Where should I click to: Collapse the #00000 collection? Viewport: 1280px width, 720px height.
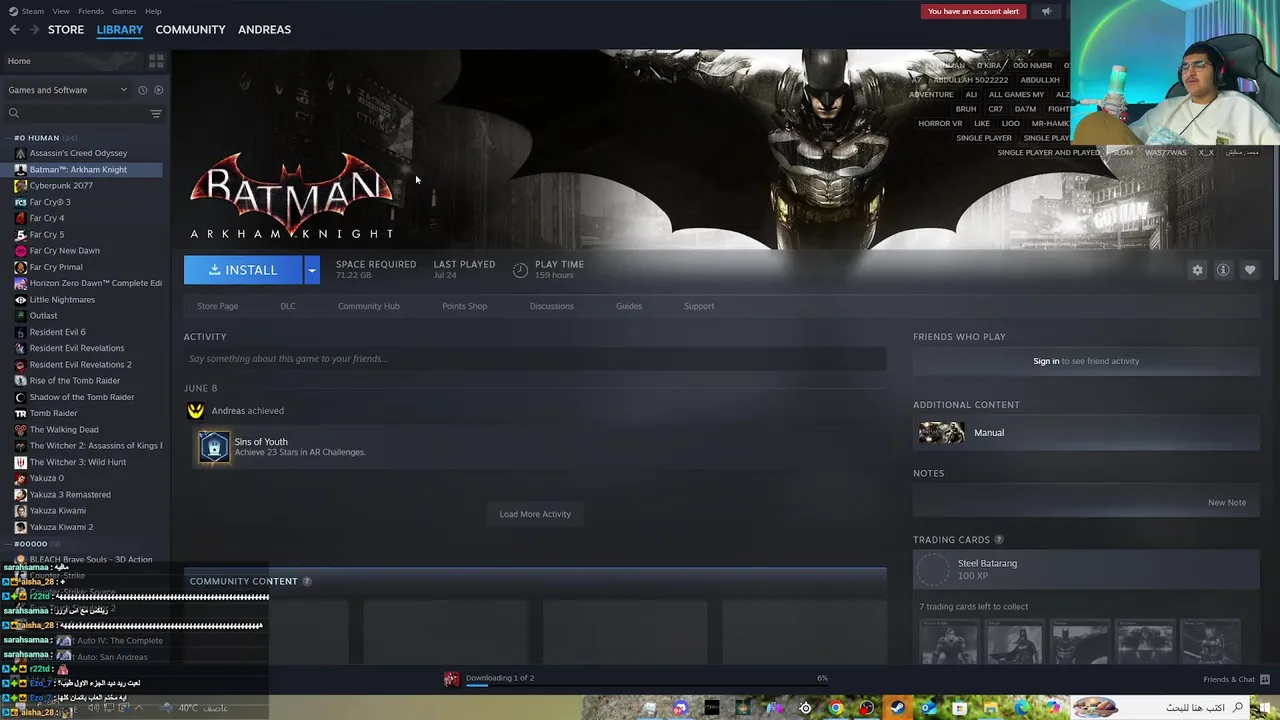coord(9,544)
